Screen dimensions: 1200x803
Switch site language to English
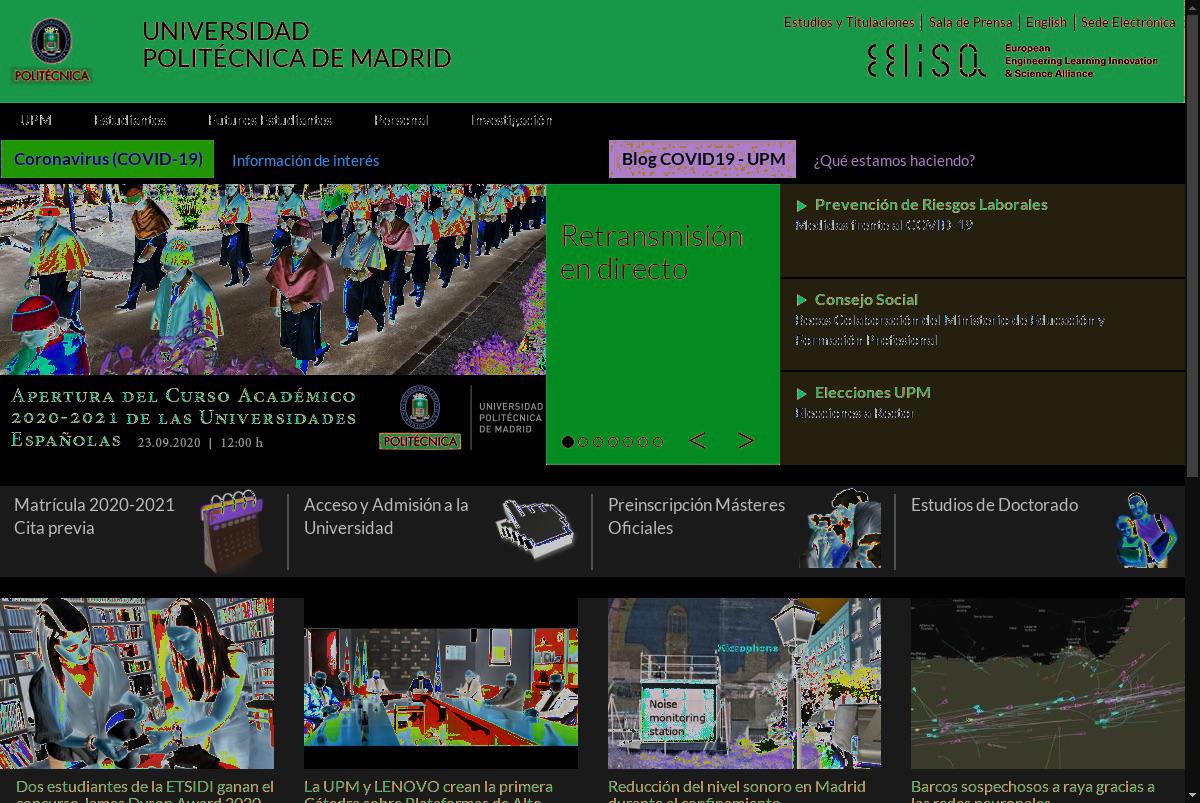(x=1046, y=22)
